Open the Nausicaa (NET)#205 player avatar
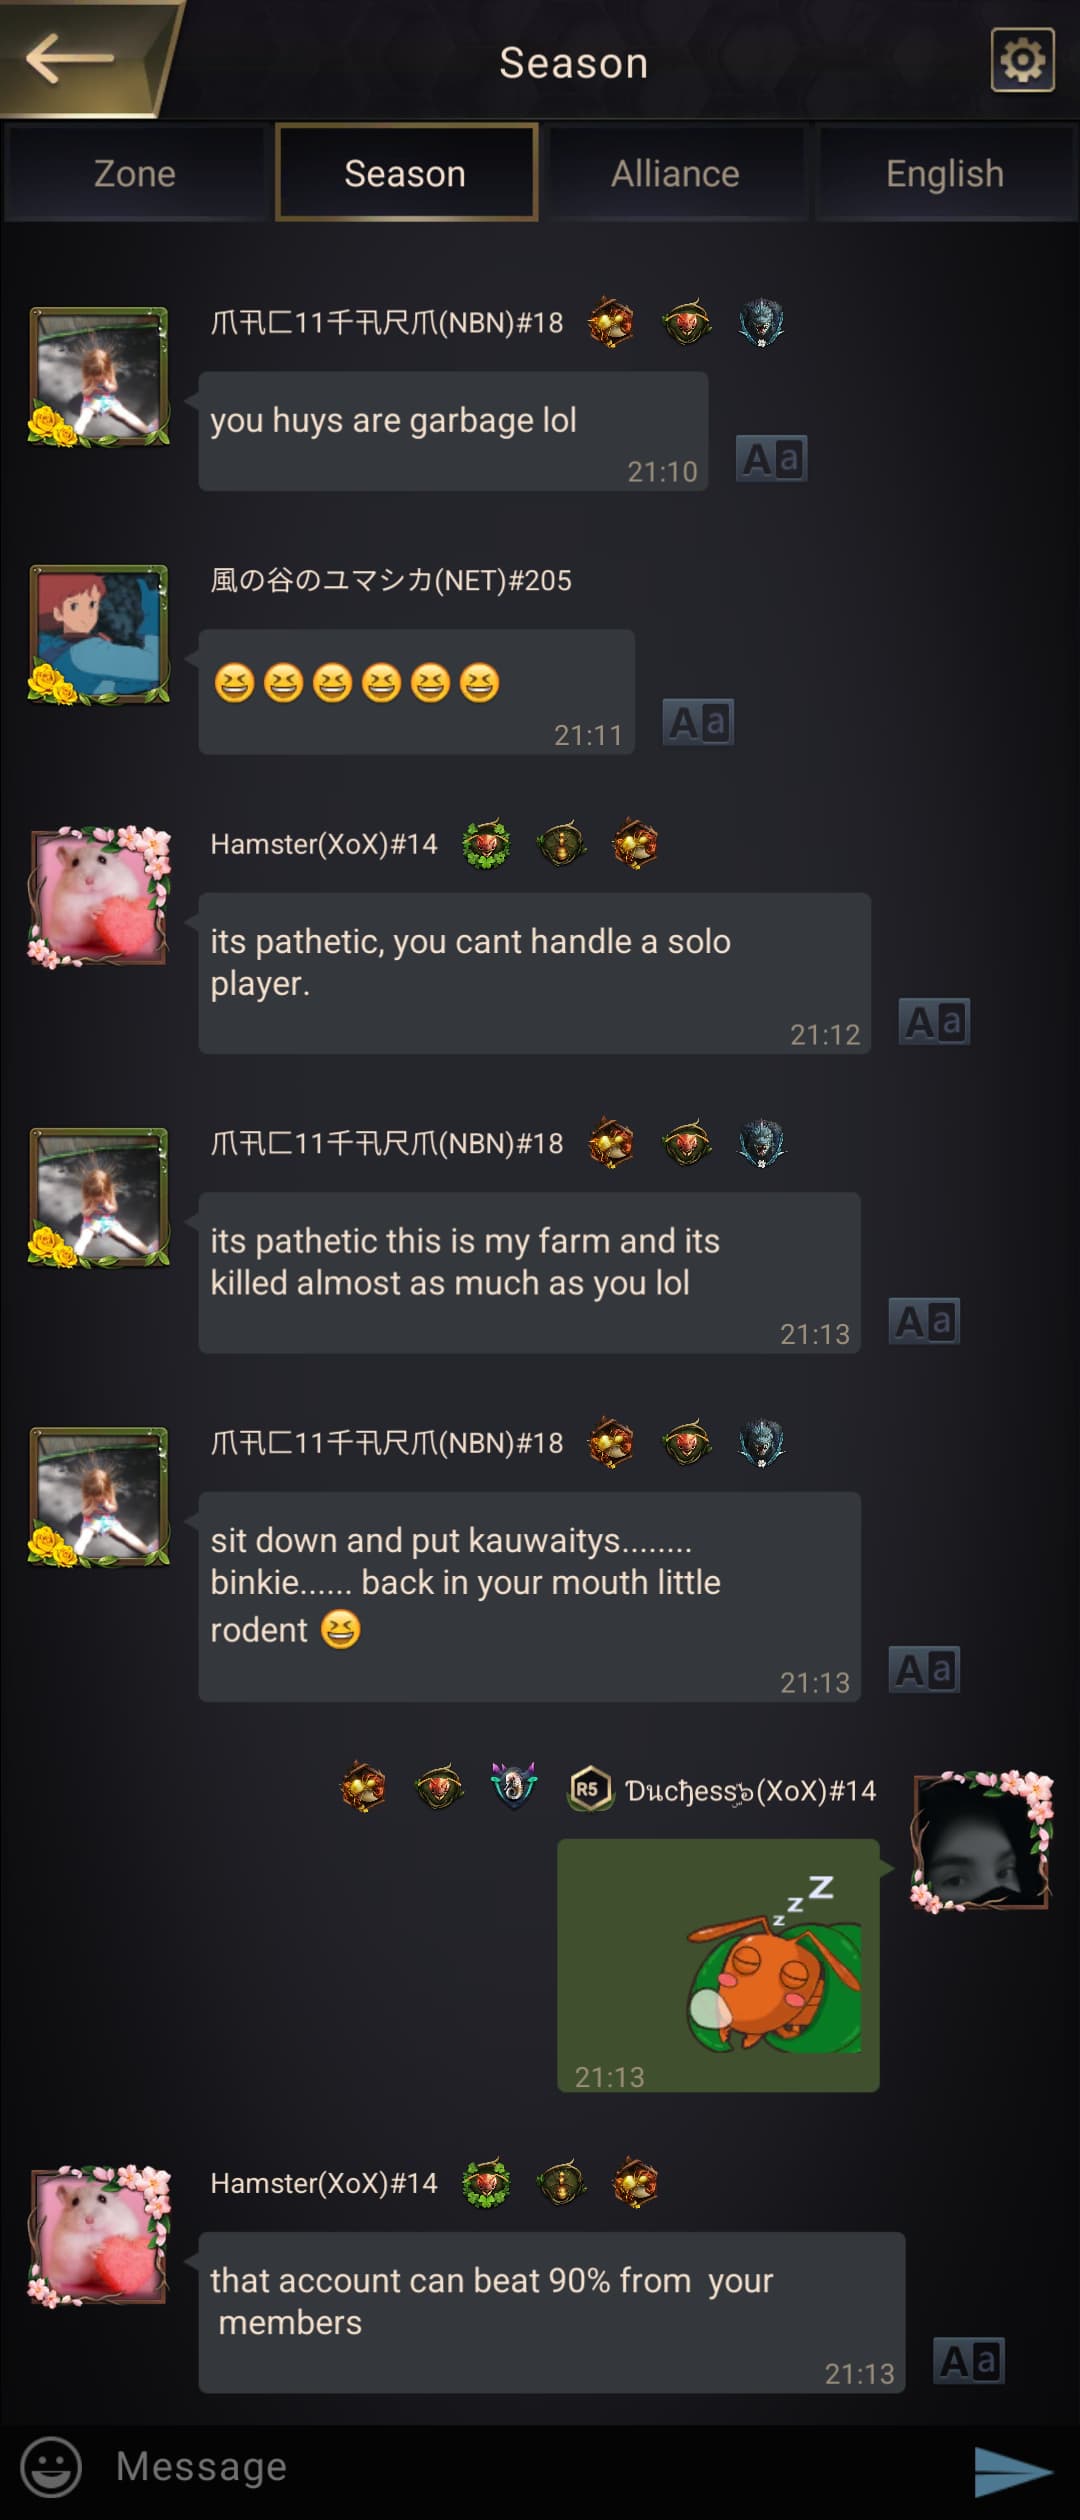 98,635
